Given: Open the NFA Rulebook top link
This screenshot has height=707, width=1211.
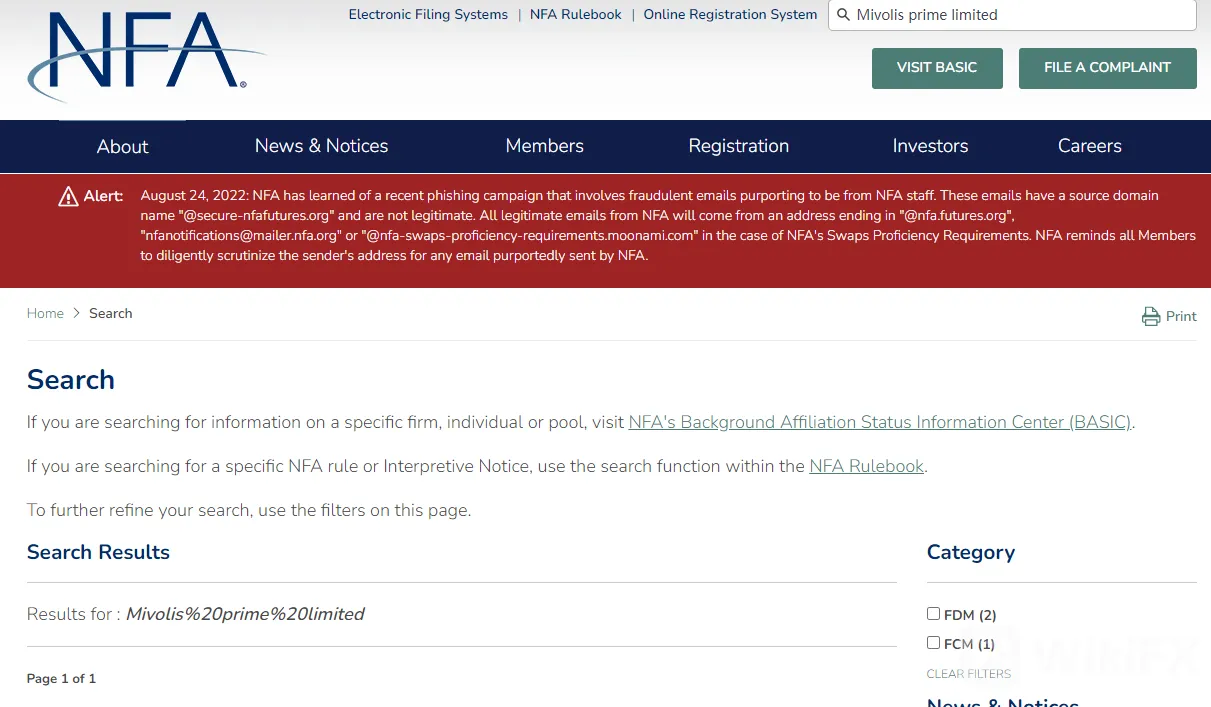Looking at the screenshot, I should pyautogui.click(x=575, y=15).
